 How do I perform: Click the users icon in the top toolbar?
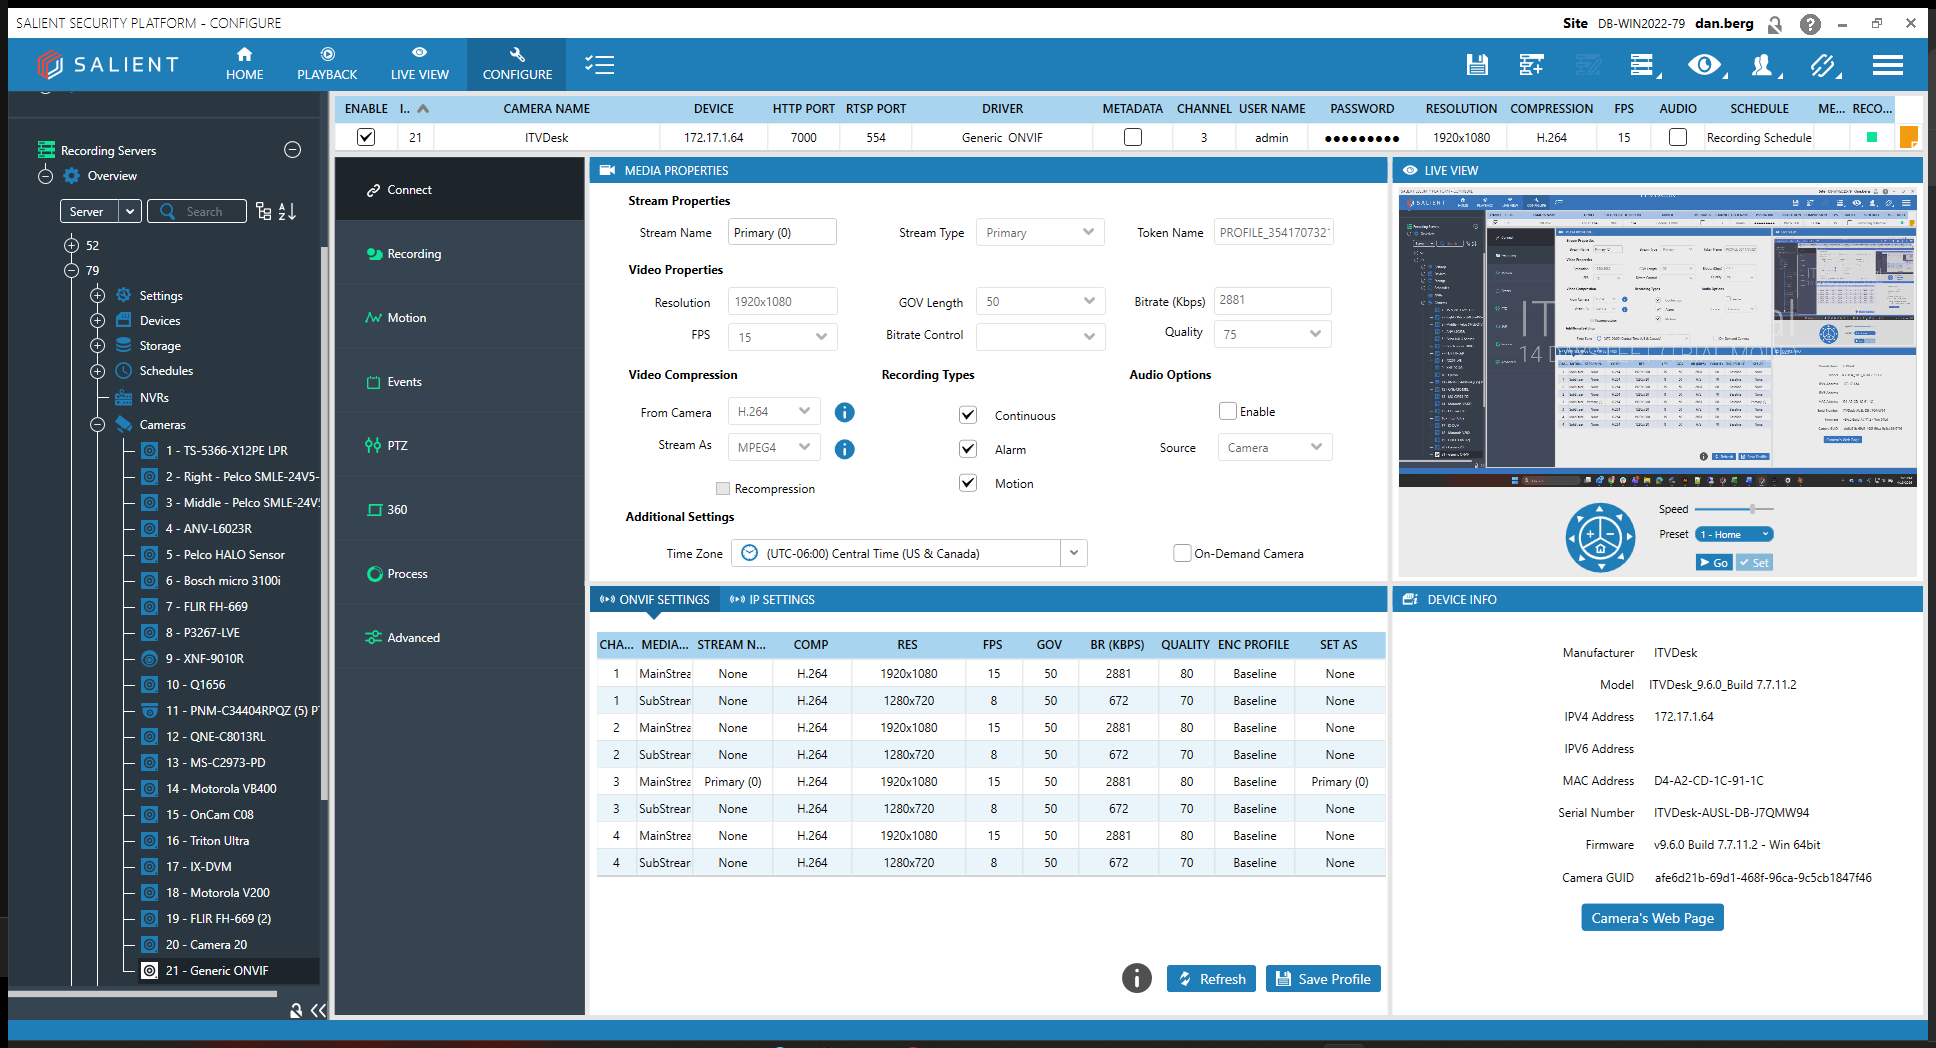coord(1765,64)
